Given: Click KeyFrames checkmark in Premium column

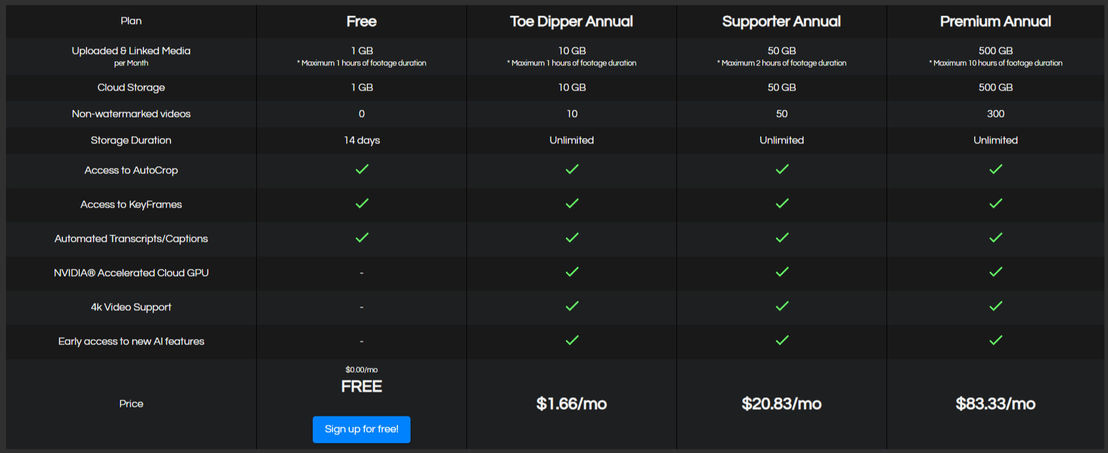Looking at the screenshot, I should coord(995,204).
